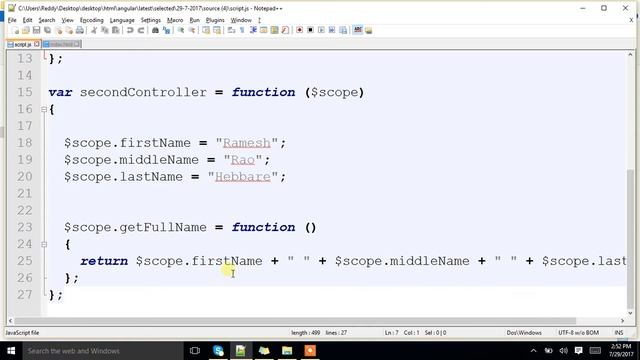The height and width of the screenshot is (360, 640).
Task: Toggle Show All Characters pilcrow icon
Action: 242,30
